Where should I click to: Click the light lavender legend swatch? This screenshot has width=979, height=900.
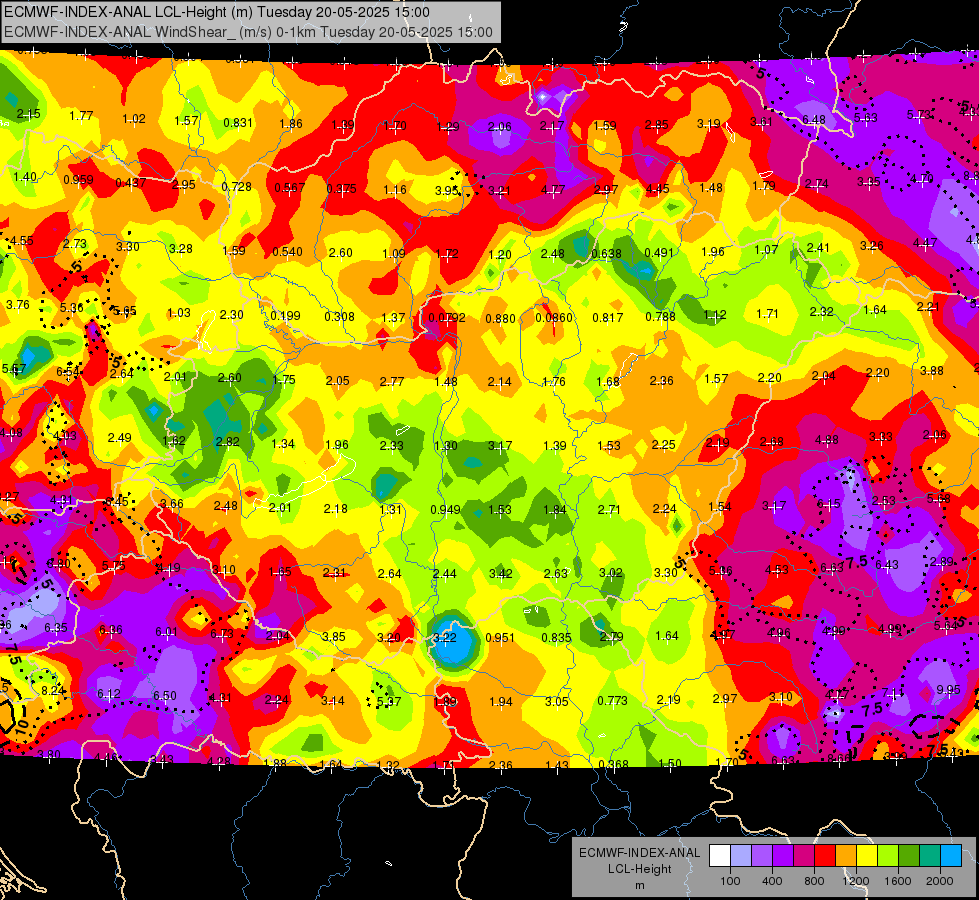pos(741,855)
